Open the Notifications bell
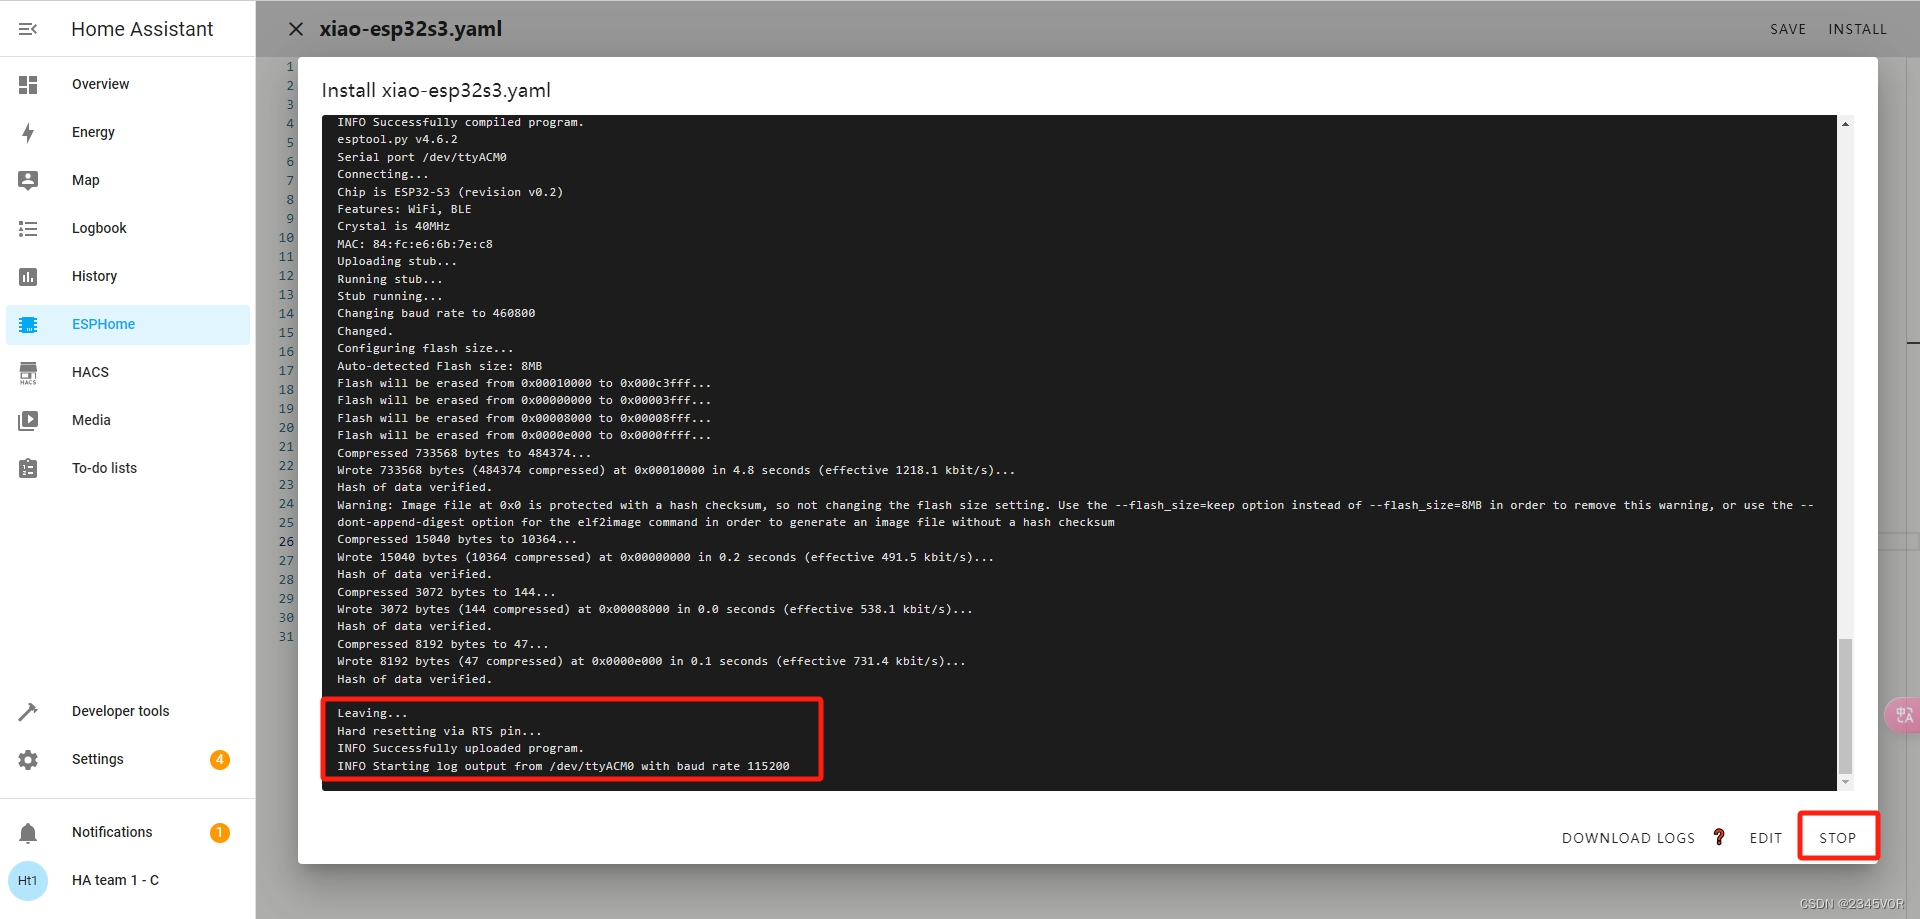 coord(28,831)
